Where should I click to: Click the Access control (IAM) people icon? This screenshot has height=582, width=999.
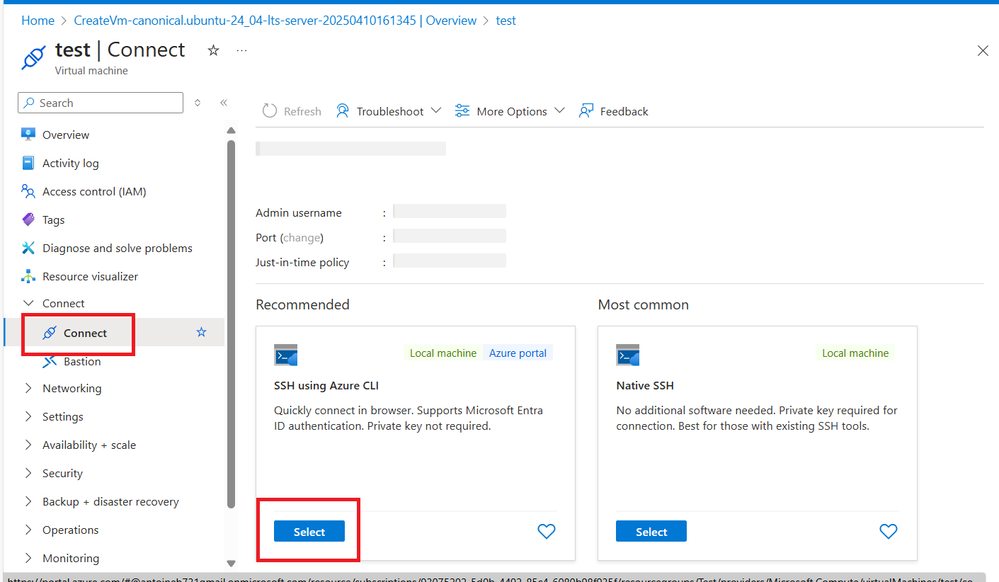[28, 191]
